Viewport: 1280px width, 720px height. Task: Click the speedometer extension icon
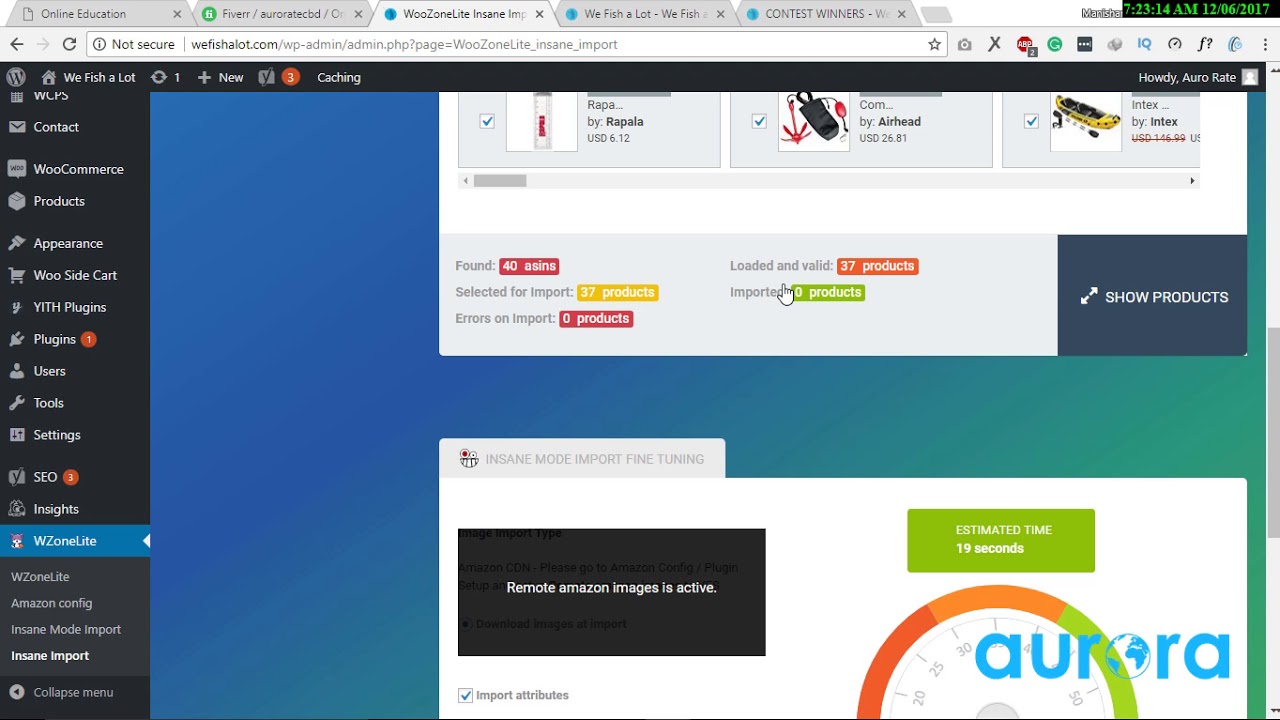(x=1174, y=44)
